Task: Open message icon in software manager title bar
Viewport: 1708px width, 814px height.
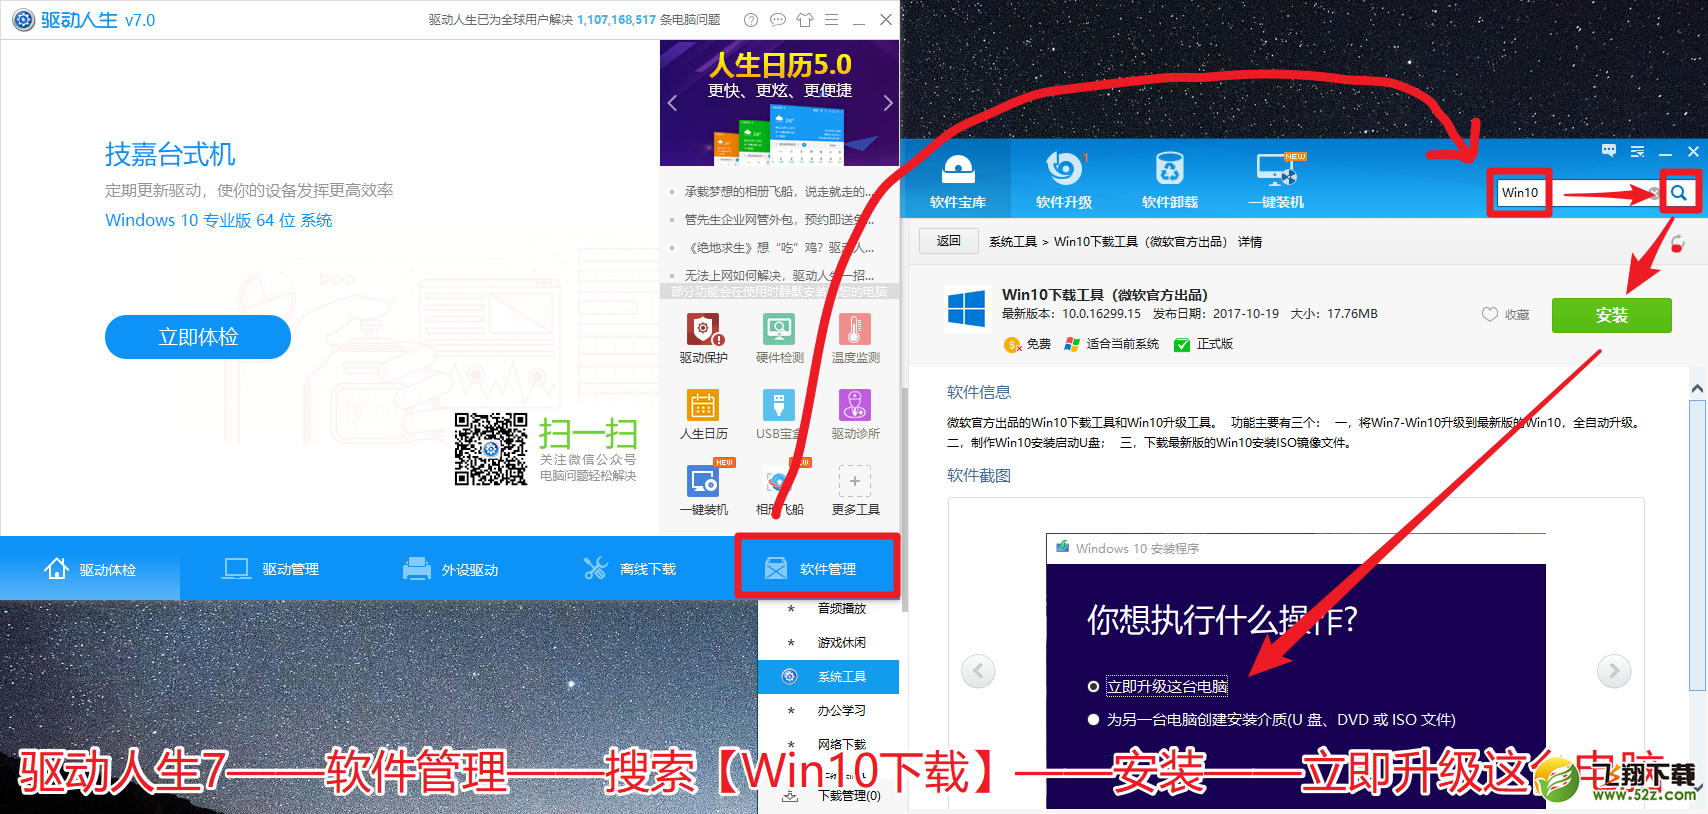Action: click(x=1609, y=151)
